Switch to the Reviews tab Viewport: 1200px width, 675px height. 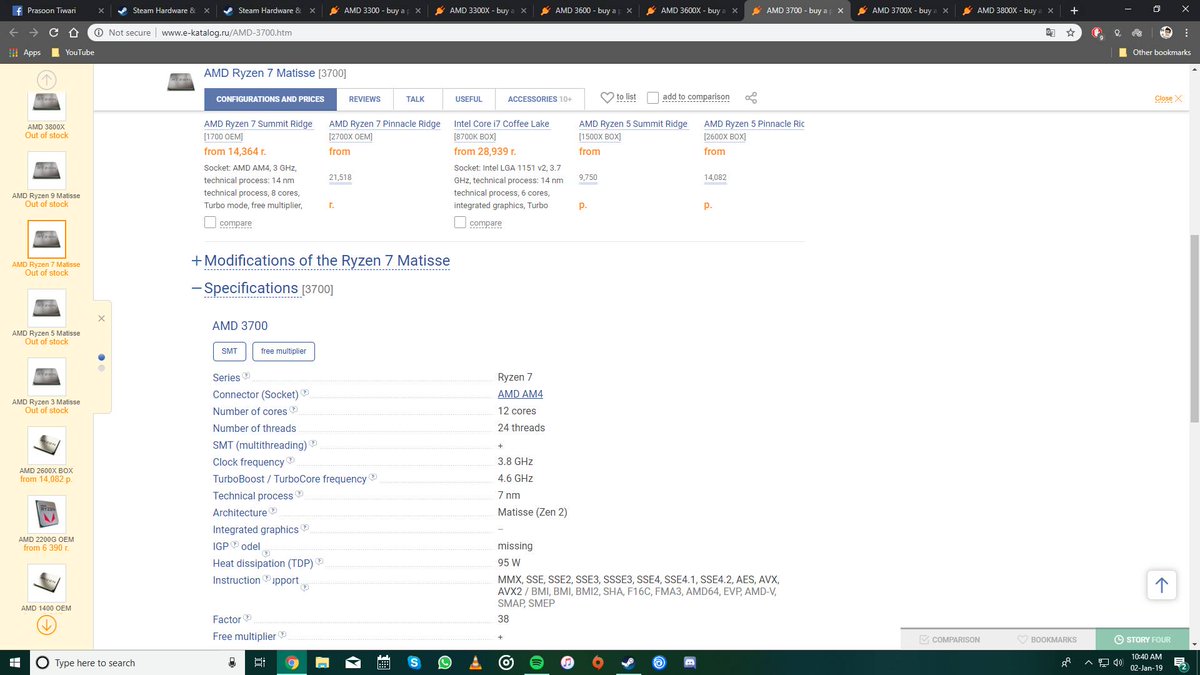coord(365,99)
